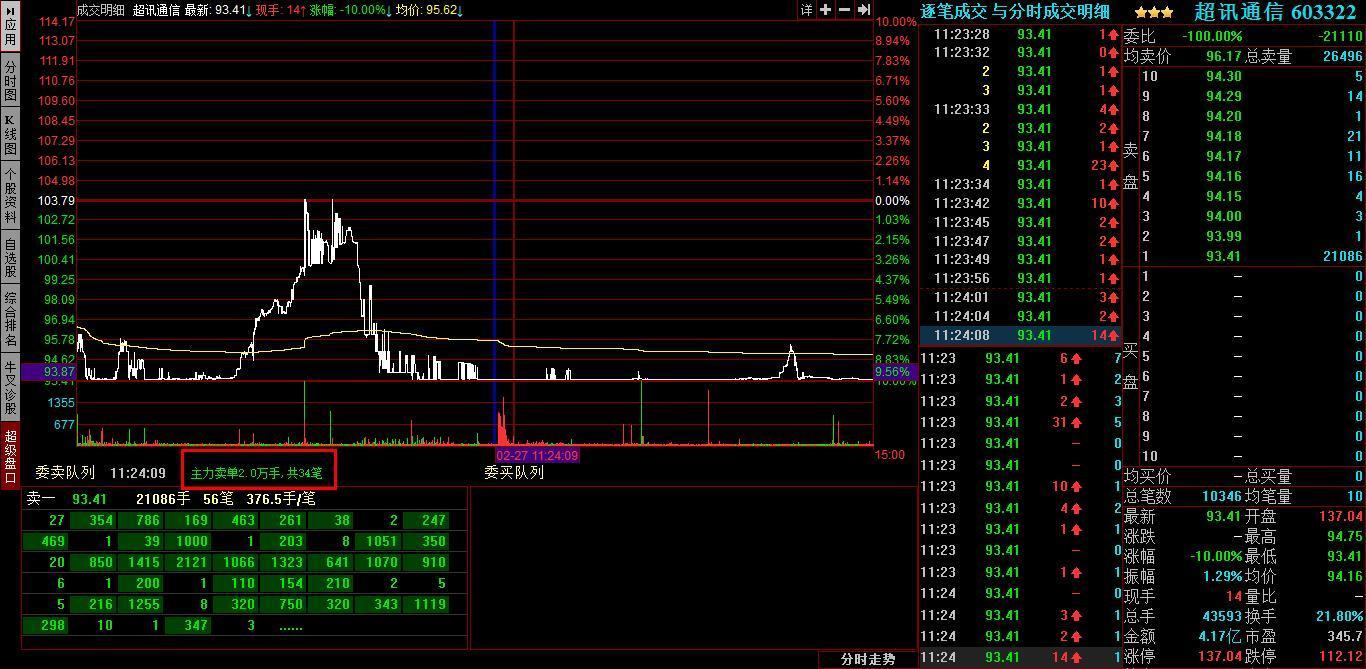Click the three-star rating icon

click(1153, 12)
